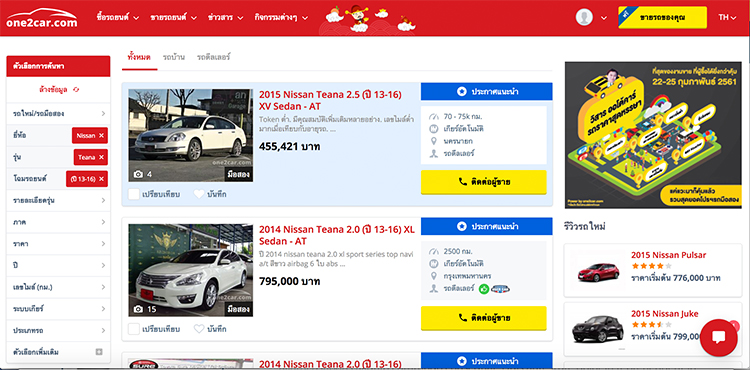Expand the ราคา price filter

[x=58, y=244]
